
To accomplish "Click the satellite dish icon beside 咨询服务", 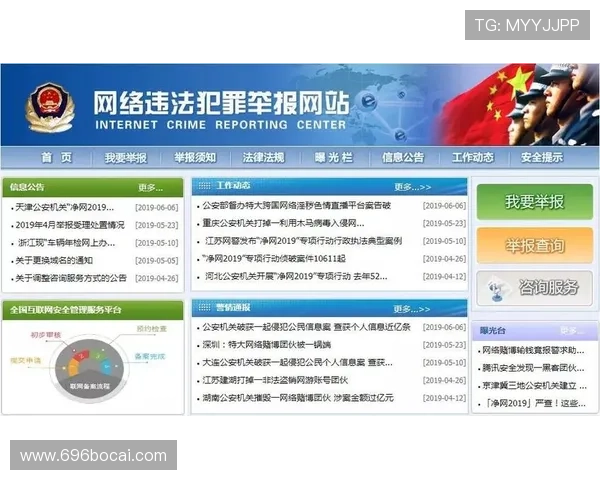I will point(497,289).
